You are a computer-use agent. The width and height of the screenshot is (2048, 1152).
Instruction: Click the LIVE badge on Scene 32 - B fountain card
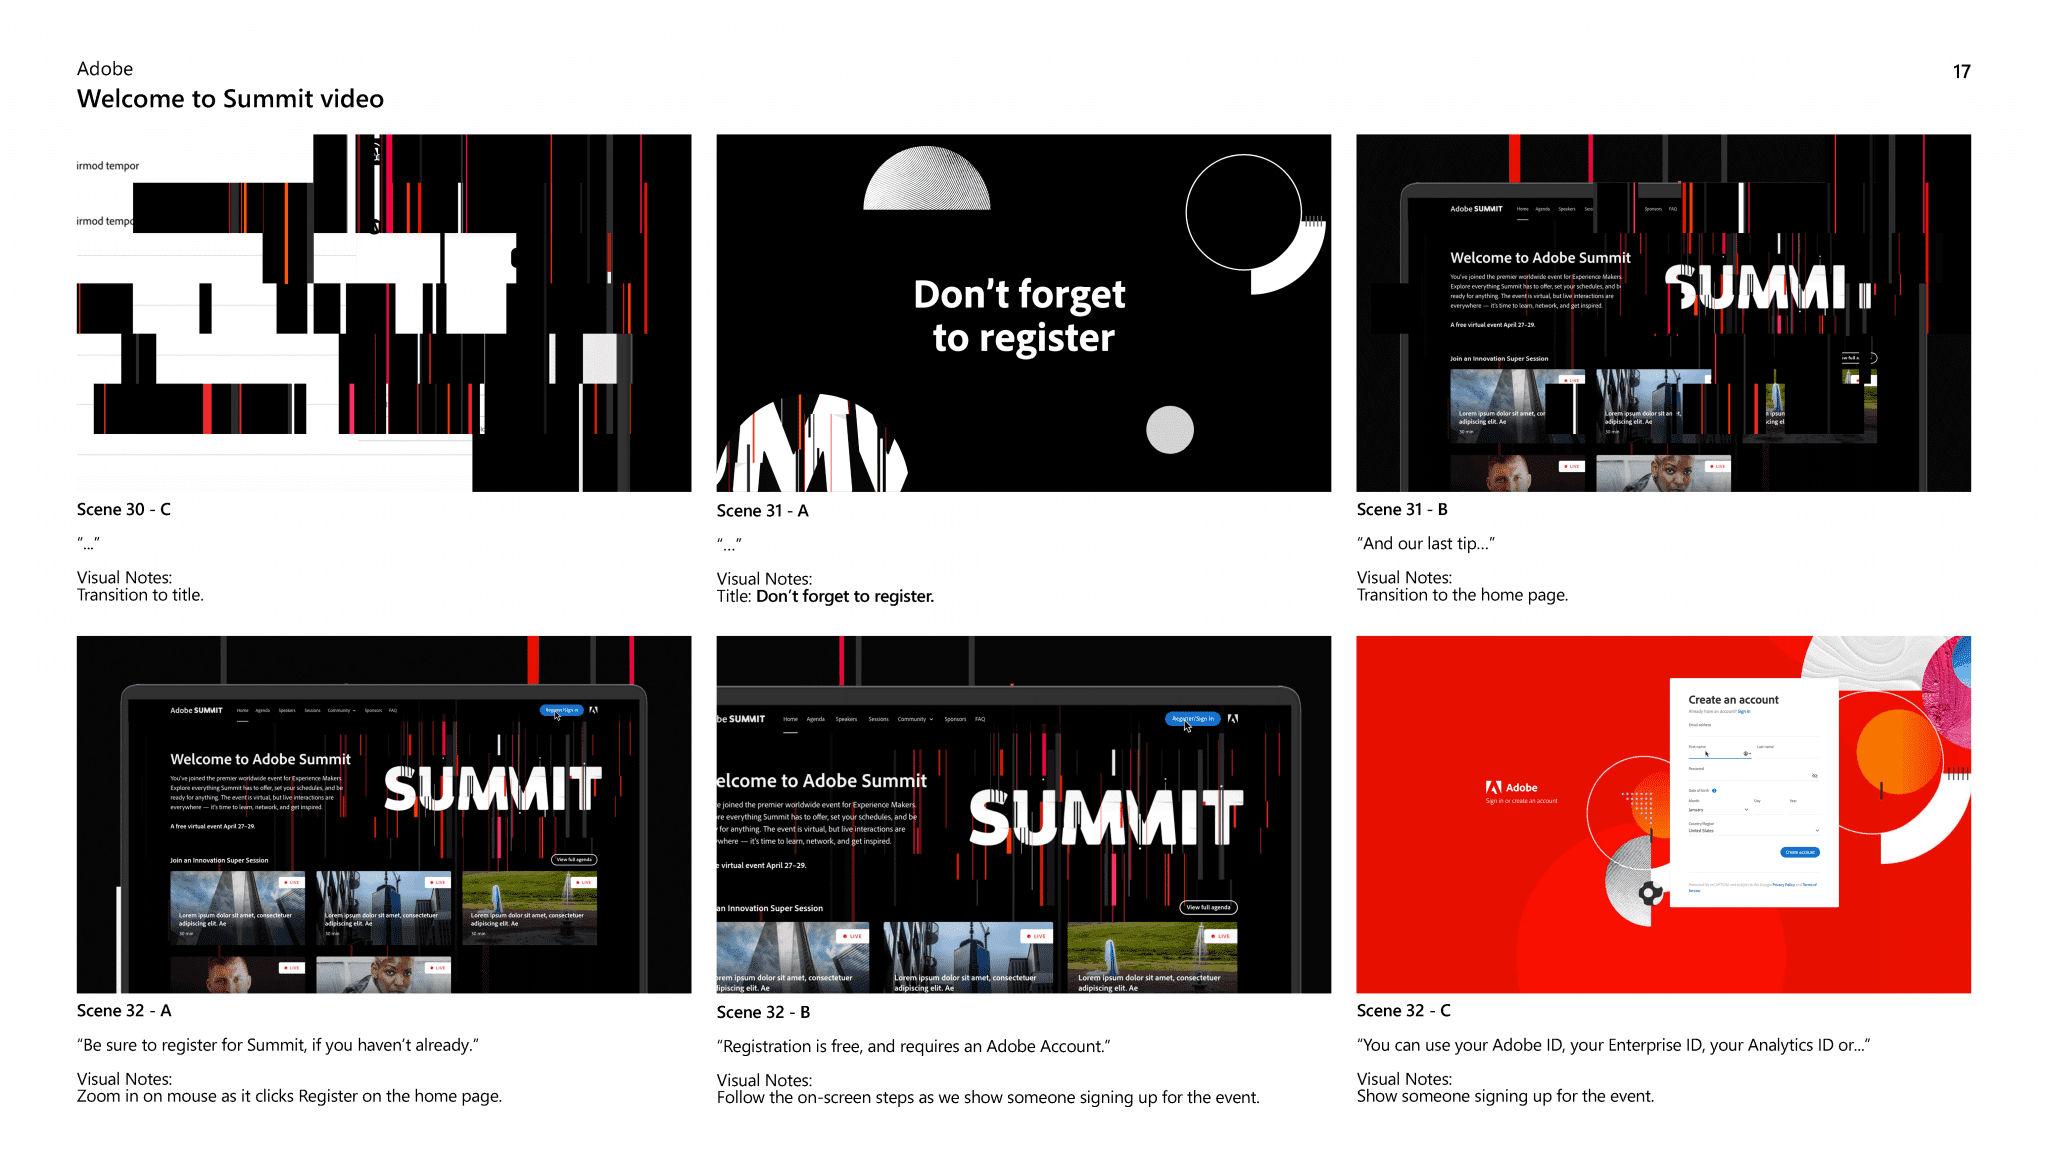click(1220, 936)
